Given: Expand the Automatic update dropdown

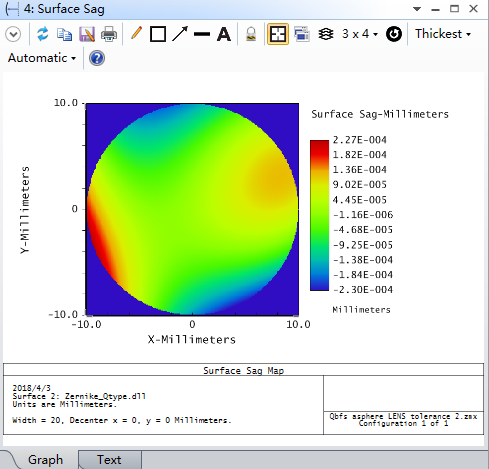Looking at the screenshot, I should pyautogui.click(x=42, y=58).
